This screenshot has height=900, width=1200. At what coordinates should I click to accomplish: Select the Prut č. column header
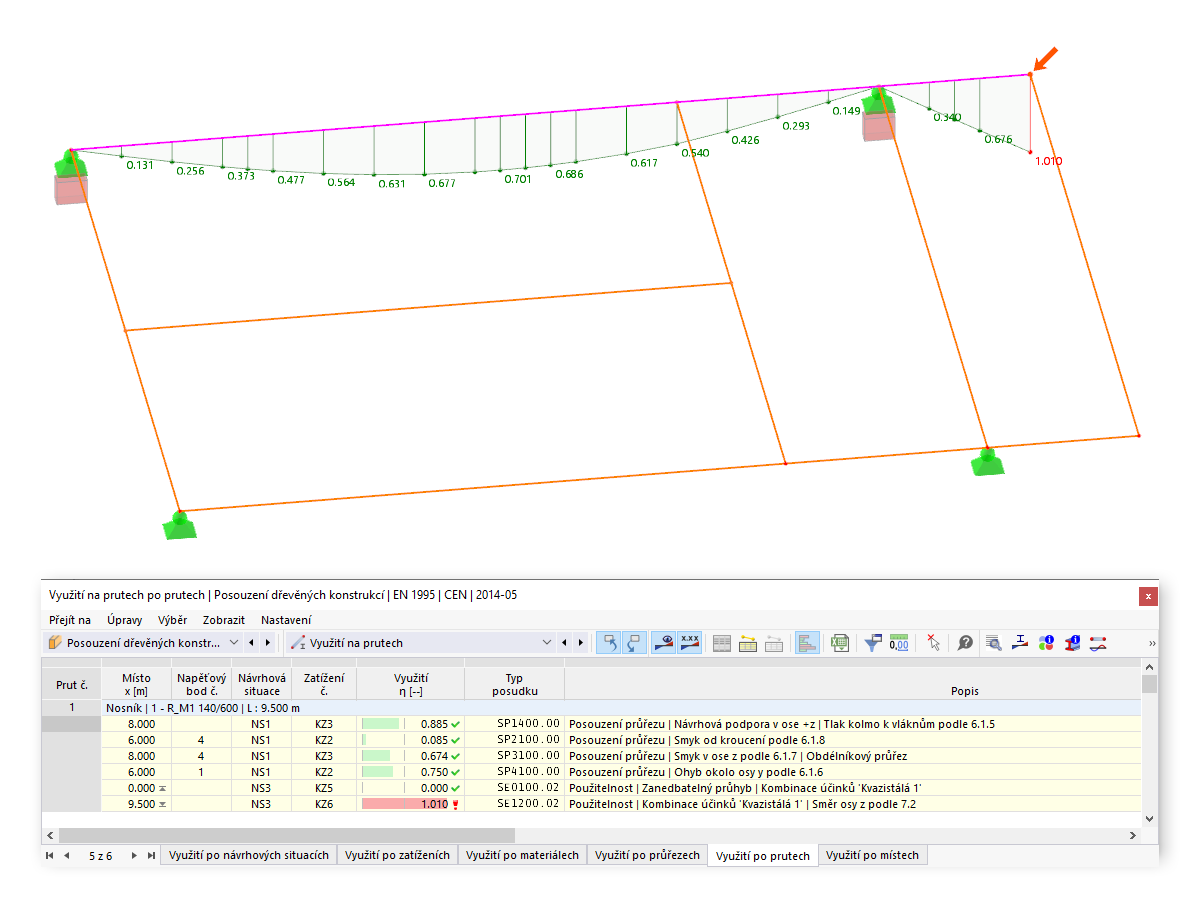[71, 684]
